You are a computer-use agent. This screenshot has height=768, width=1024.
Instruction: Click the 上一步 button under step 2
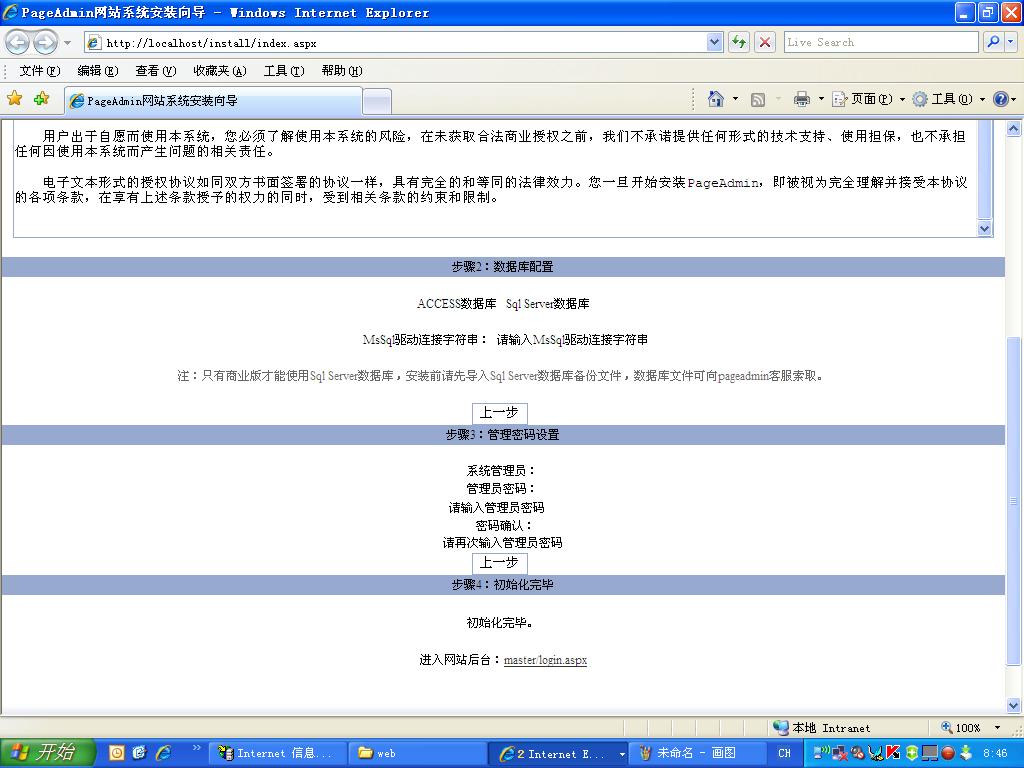pyautogui.click(x=499, y=413)
